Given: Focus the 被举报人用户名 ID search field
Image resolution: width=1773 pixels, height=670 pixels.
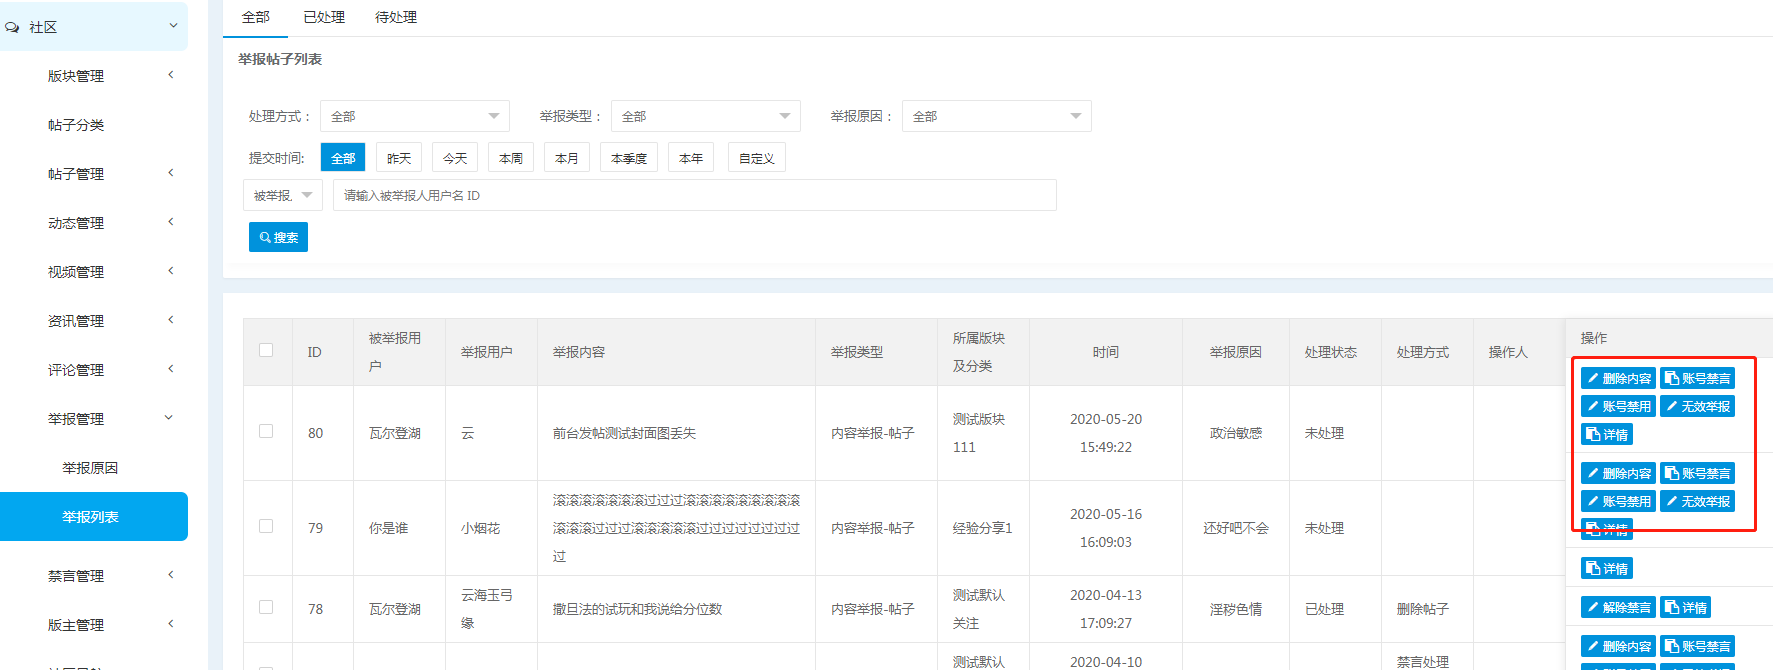Looking at the screenshot, I should [x=695, y=195].
